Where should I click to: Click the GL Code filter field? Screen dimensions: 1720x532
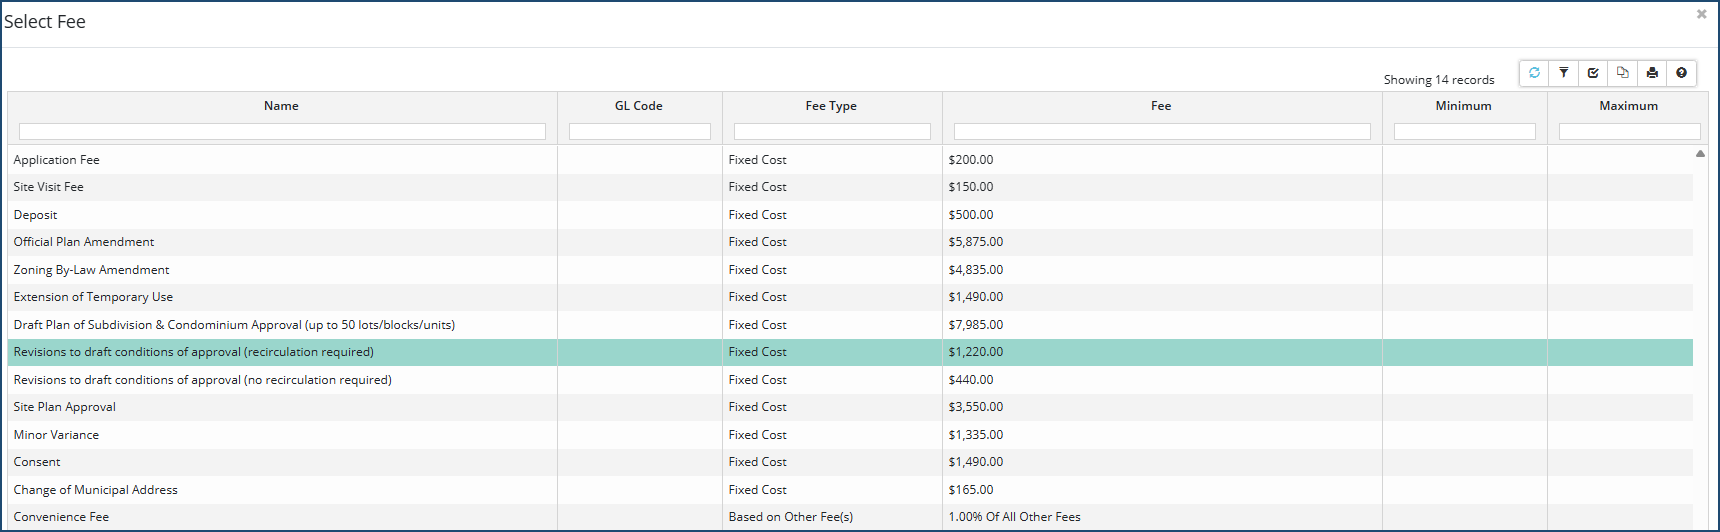coord(639,132)
